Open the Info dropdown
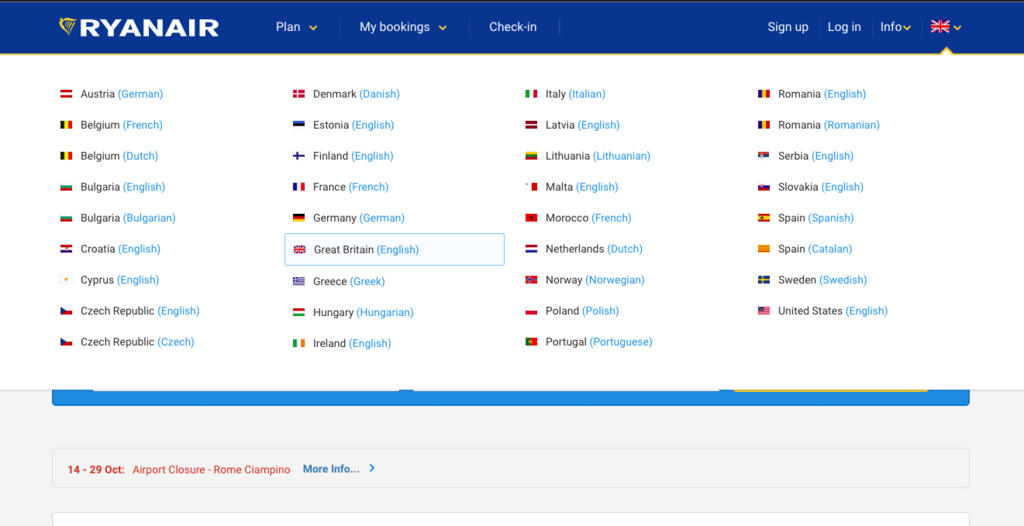The width and height of the screenshot is (1024, 526). [895, 27]
